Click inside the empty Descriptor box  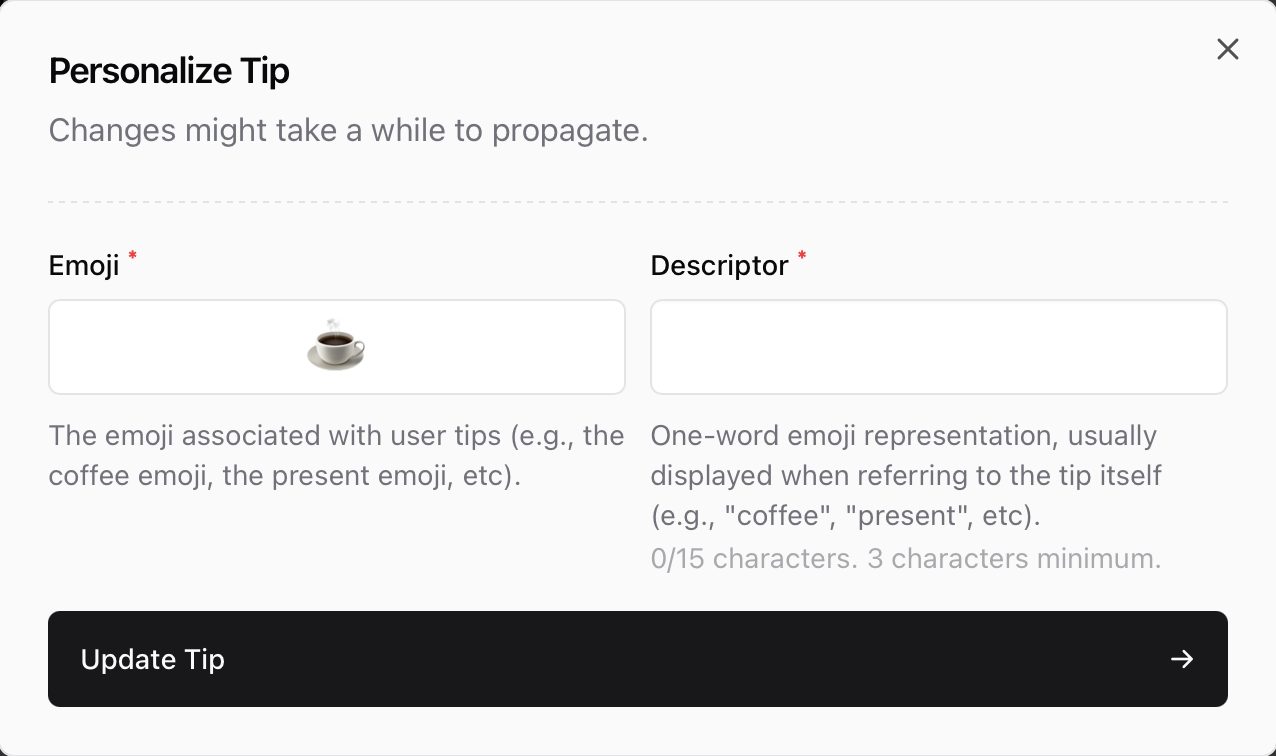[938, 346]
